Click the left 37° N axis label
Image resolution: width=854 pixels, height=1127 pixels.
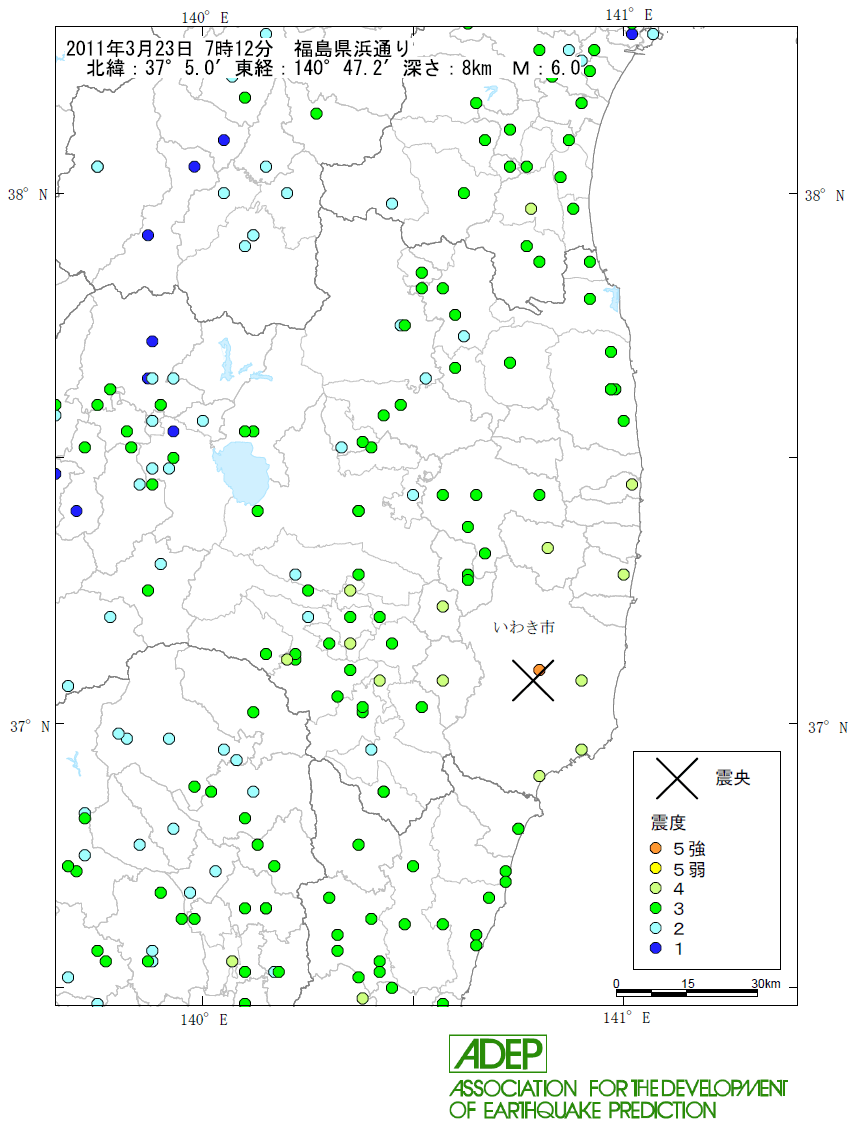point(29,727)
